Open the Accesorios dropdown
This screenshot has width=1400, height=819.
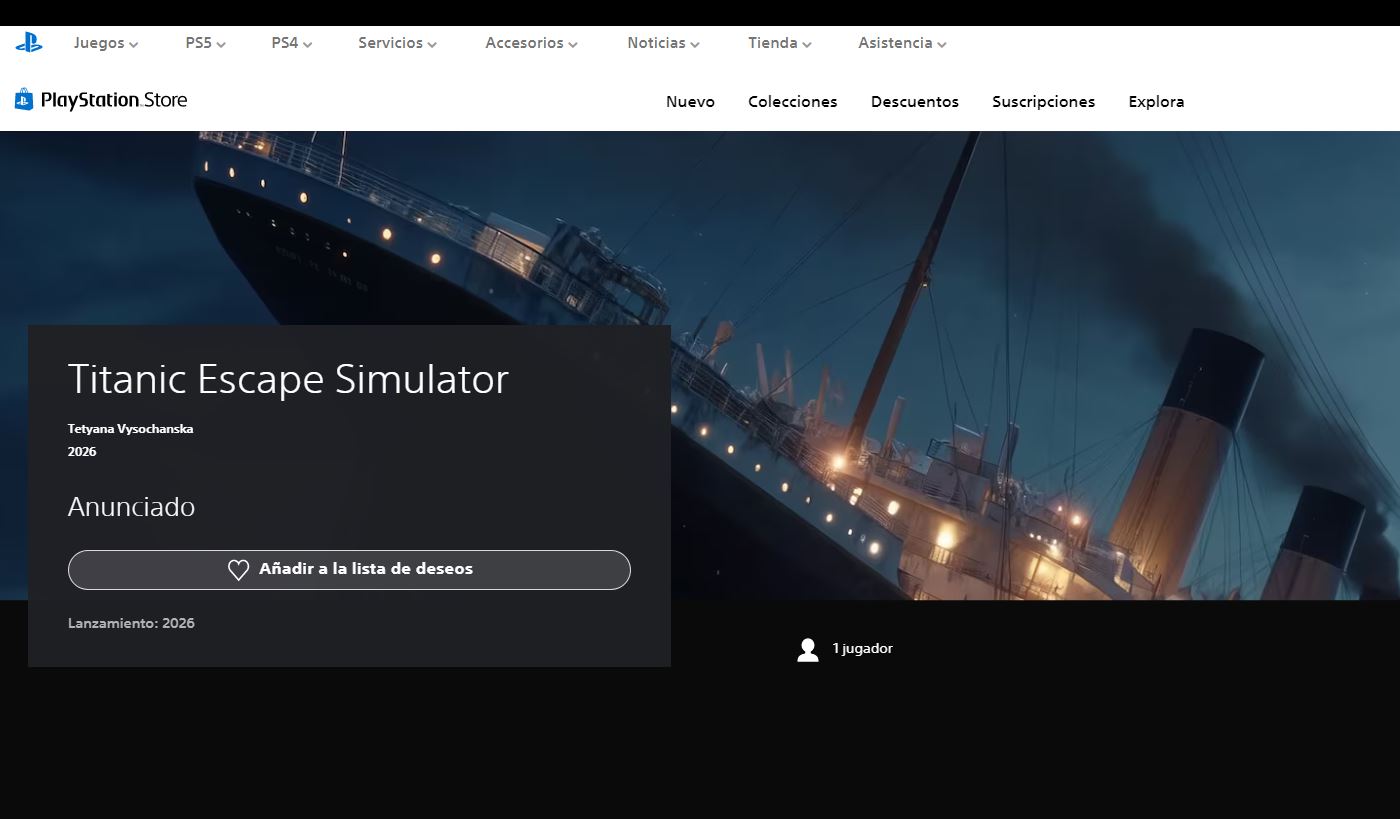(x=532, y=43)
